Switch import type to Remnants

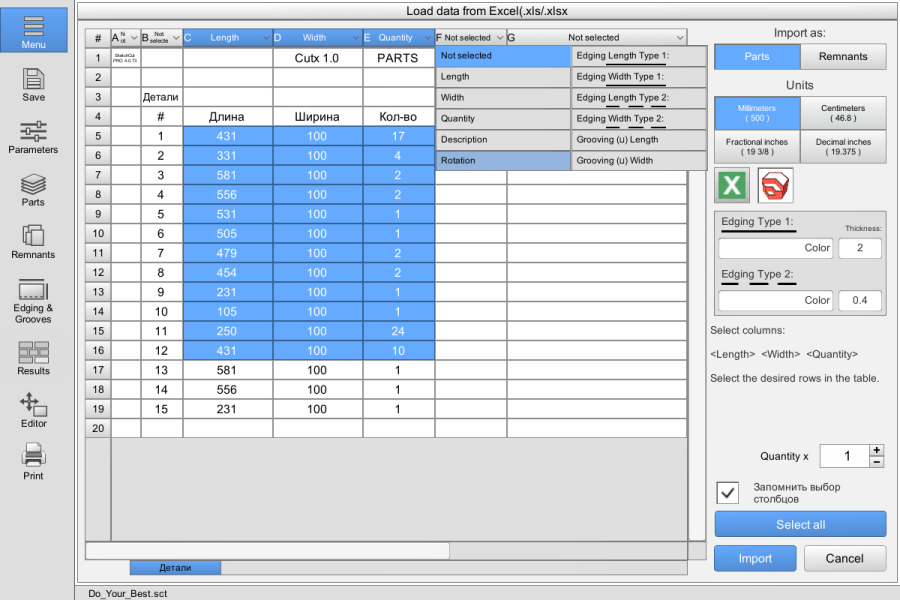tap(843, 56)
